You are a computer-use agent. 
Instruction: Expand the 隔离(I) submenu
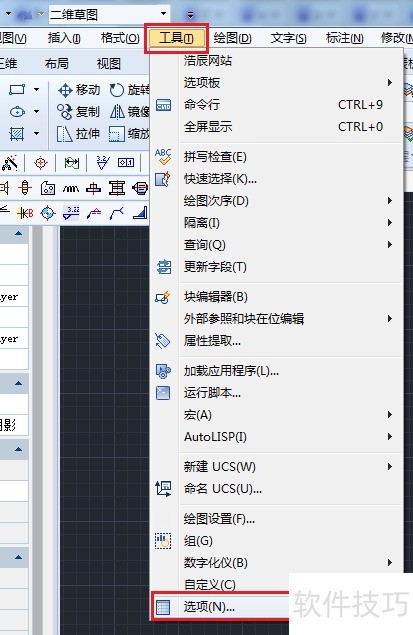(x=275, y=222)
